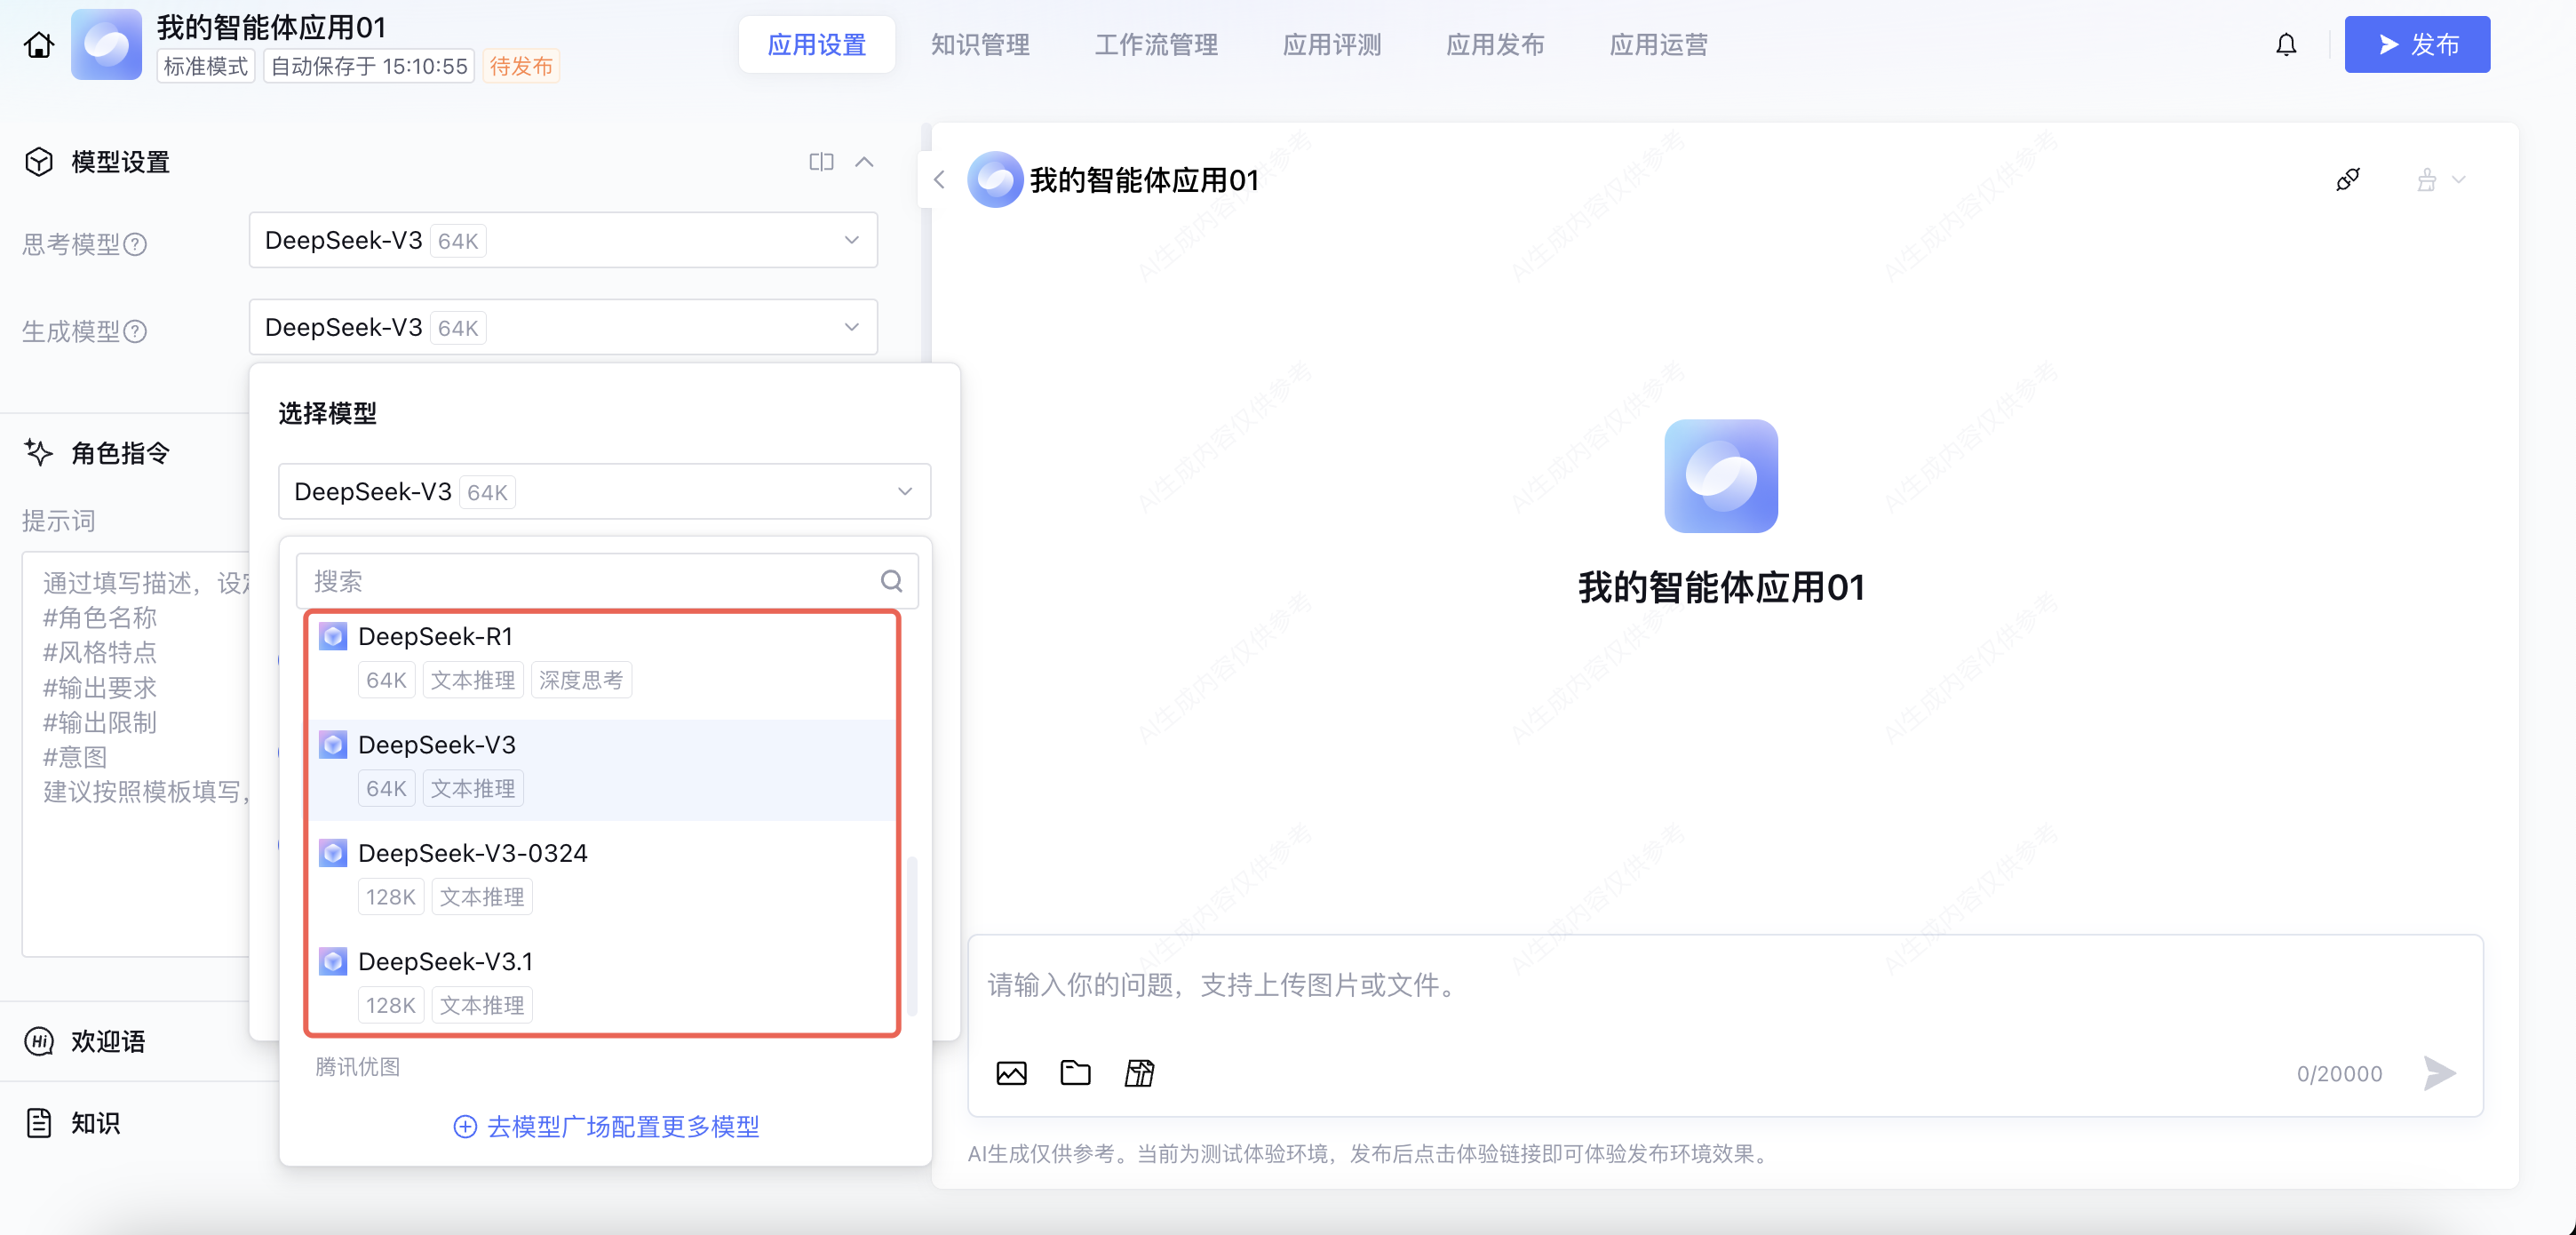Click the split-view icon in model settings

pyautogui.click(x=821, y=162)
